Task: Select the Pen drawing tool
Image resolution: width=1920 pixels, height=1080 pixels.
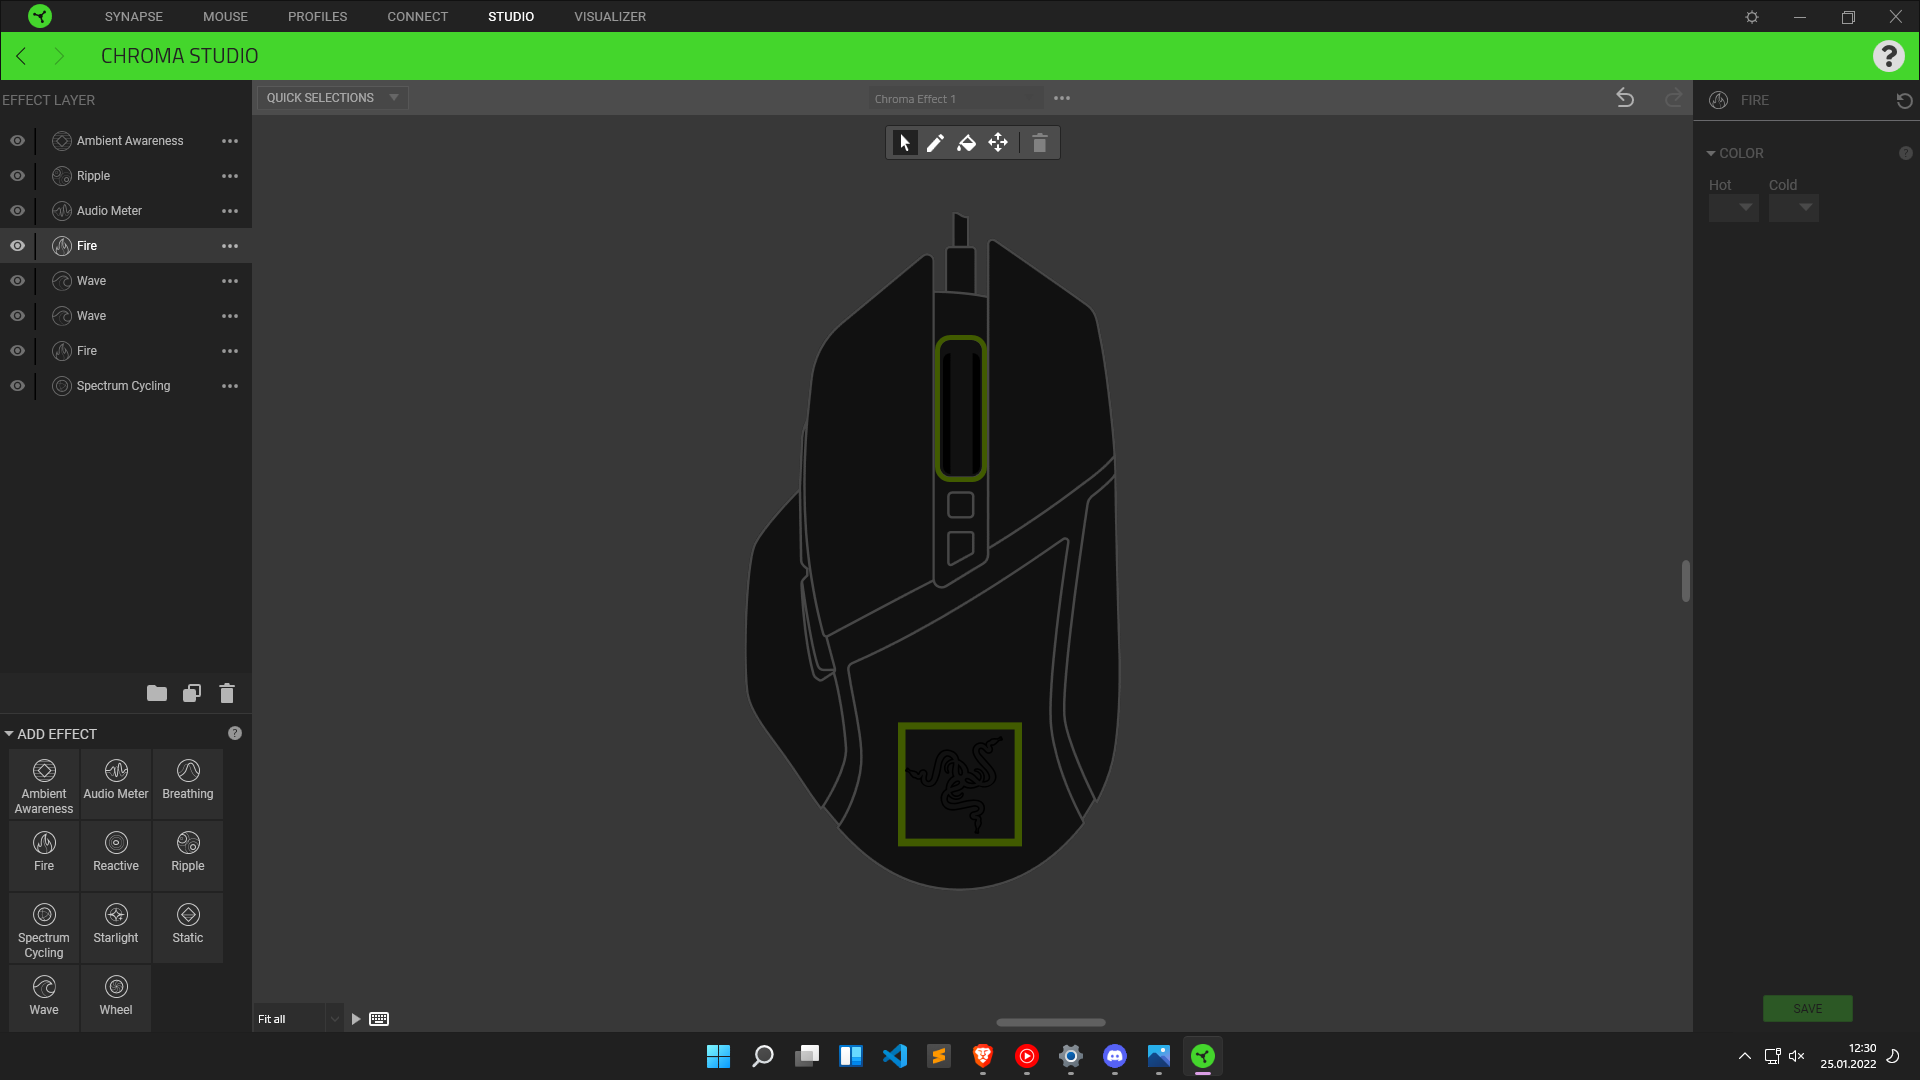Action: pos(935,143)
